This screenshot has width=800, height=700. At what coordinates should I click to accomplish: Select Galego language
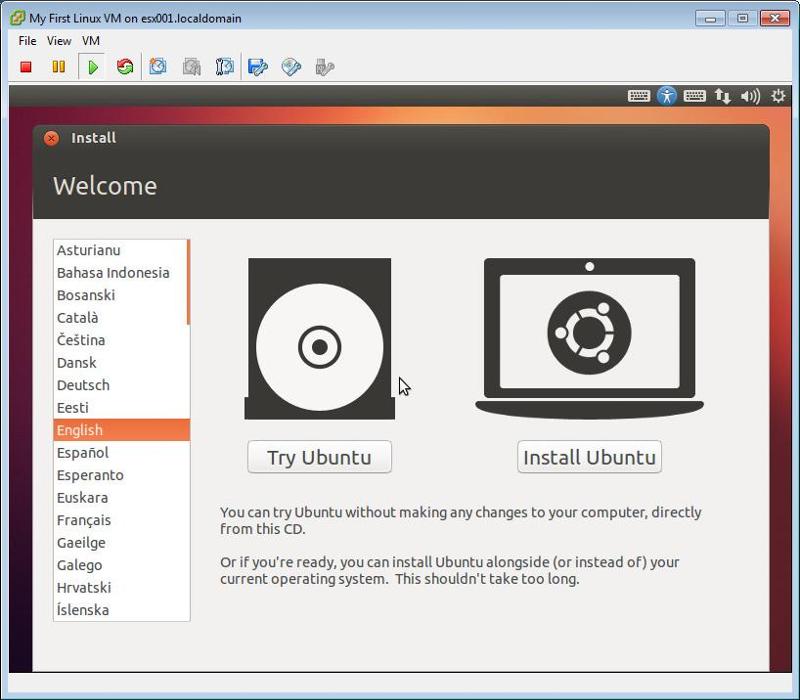(x=121, y=564)
